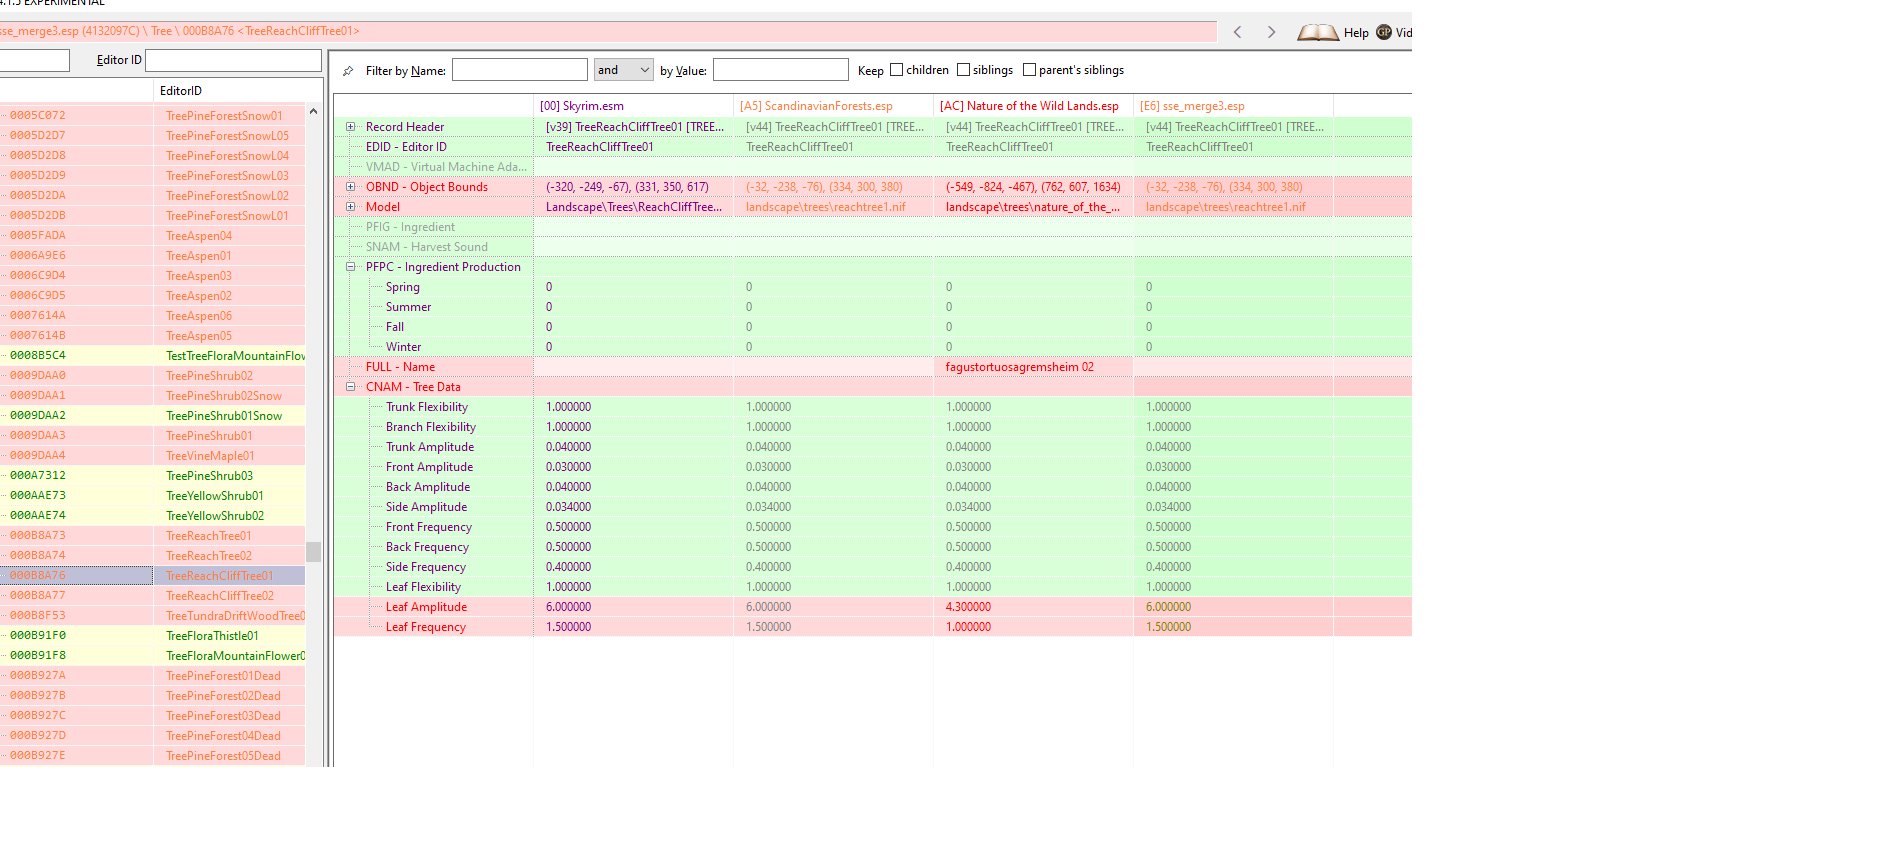Image resolution: width=1891 pixels, height=843 pixels.
Task: Select TreePineForest01Dead record
Action: click(x=223, y=676)
